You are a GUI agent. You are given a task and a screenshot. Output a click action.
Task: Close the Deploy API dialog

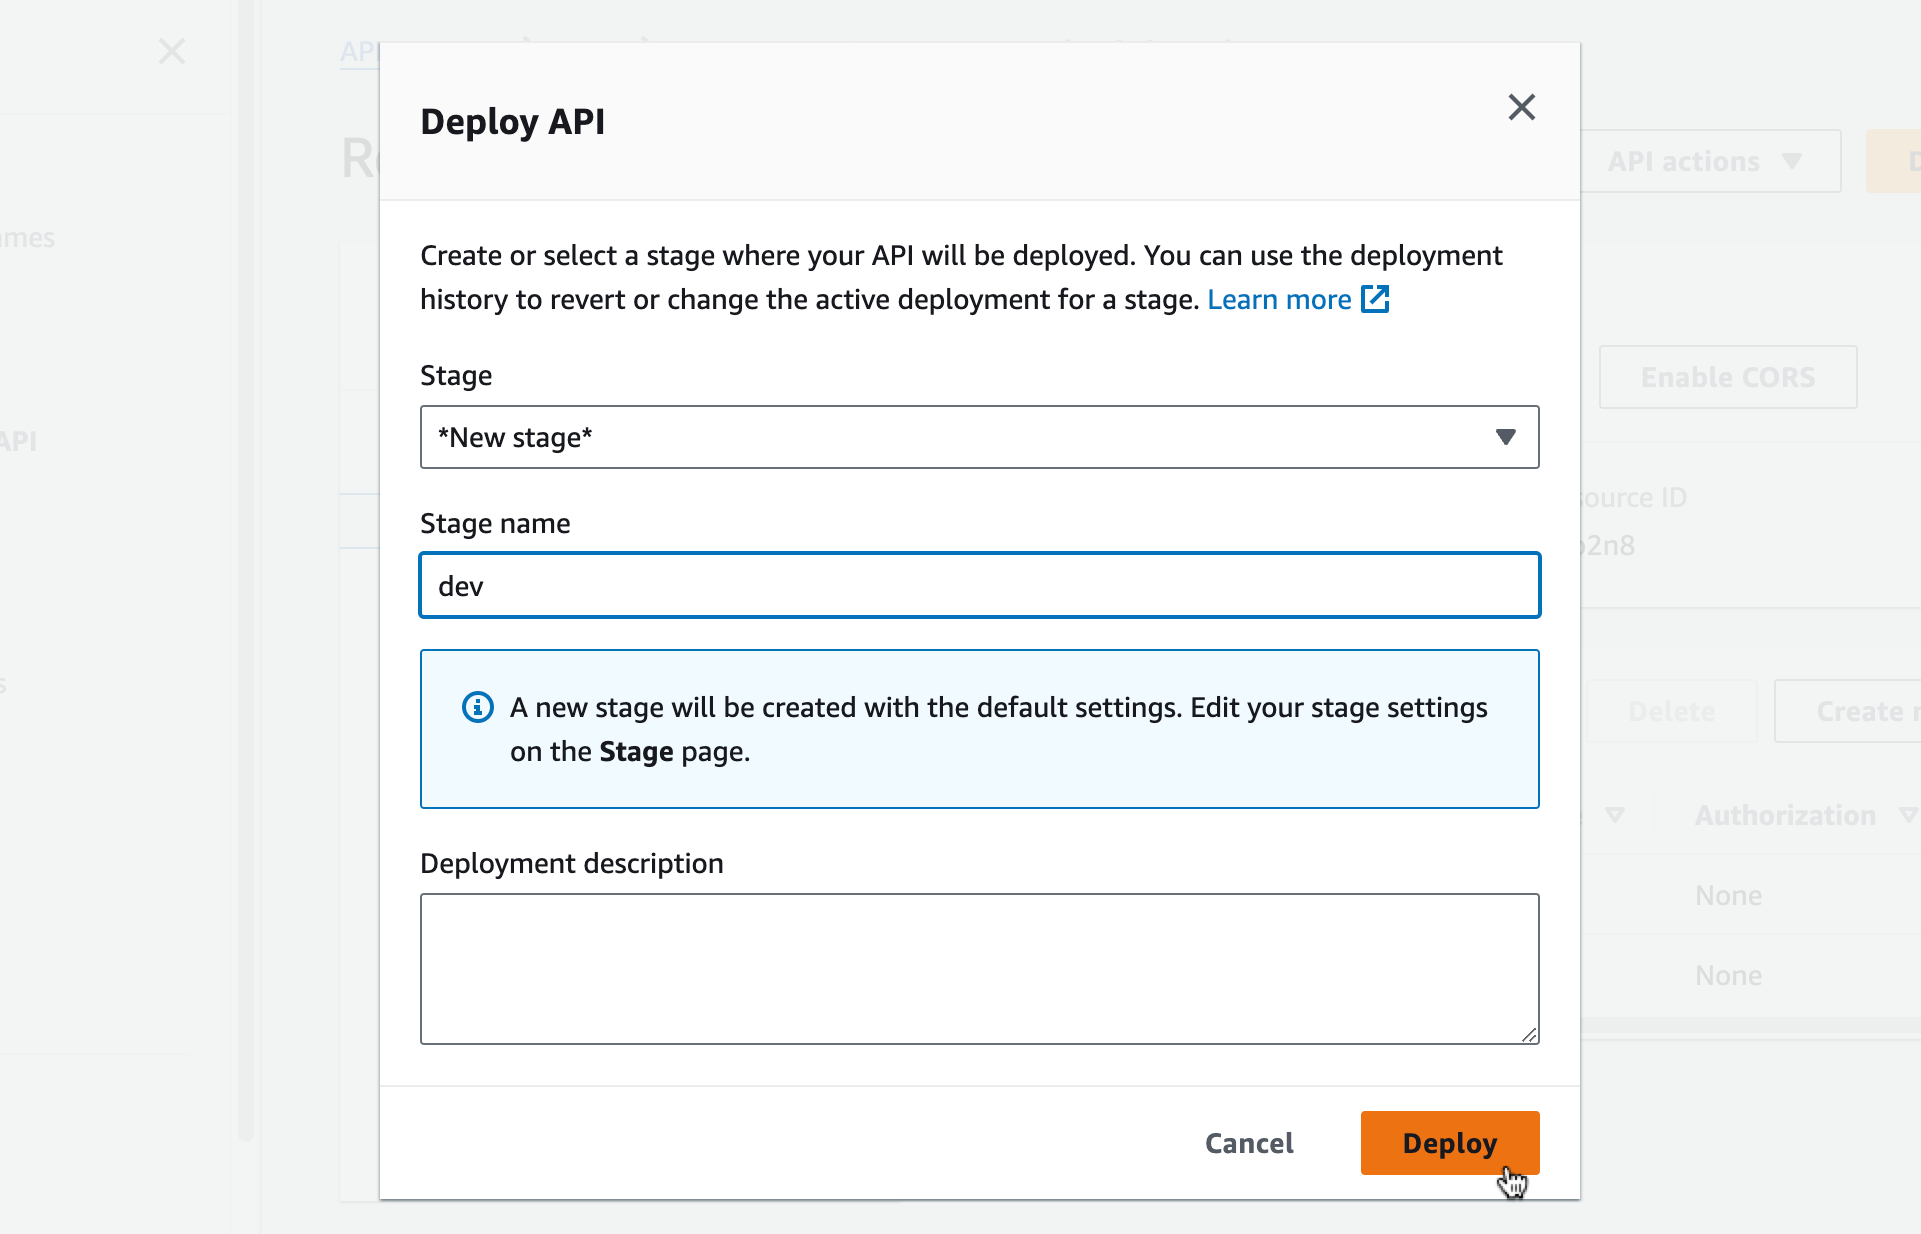1521,107
